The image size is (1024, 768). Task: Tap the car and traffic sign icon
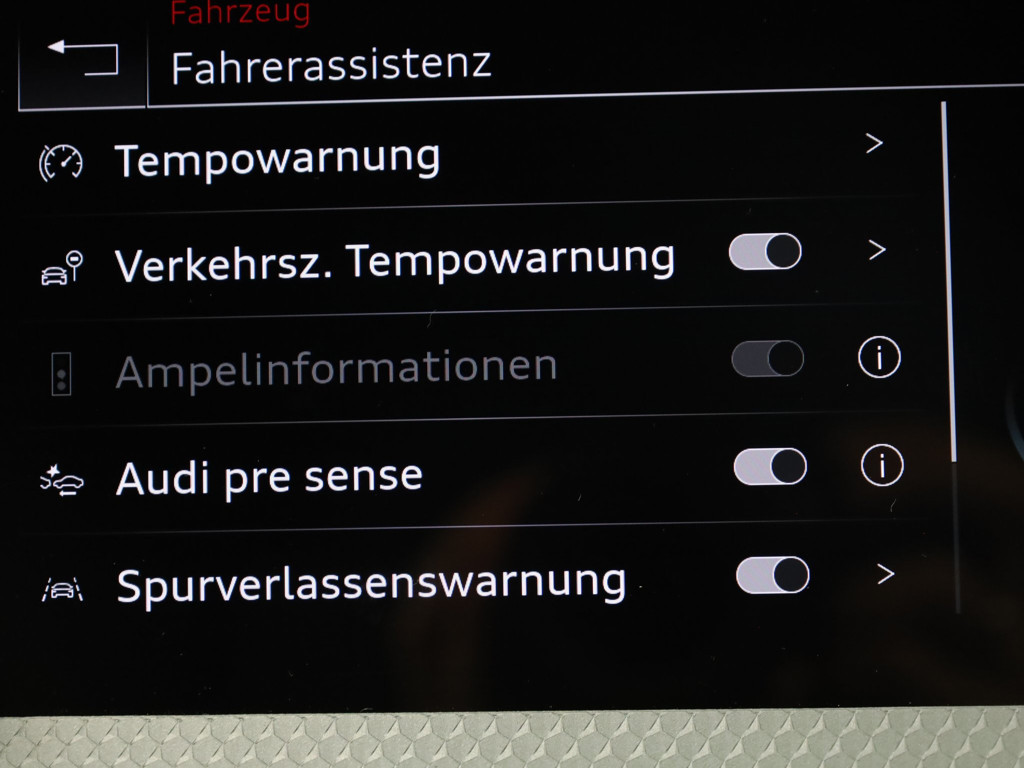(x=62, y=268)
